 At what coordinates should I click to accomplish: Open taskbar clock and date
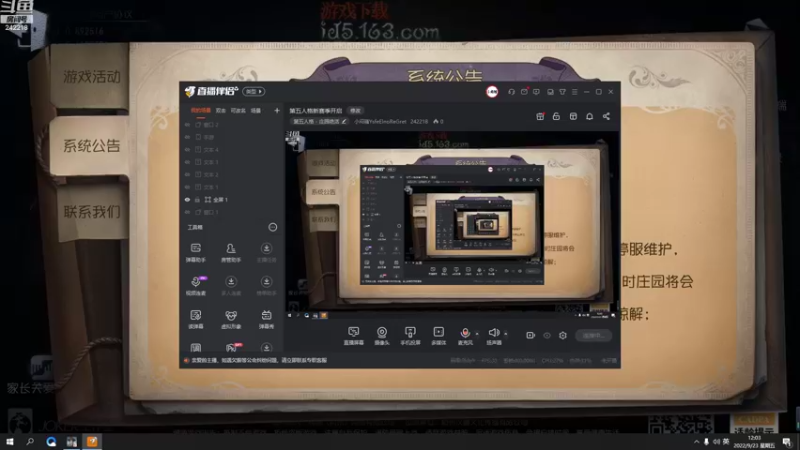coord(754,442)
